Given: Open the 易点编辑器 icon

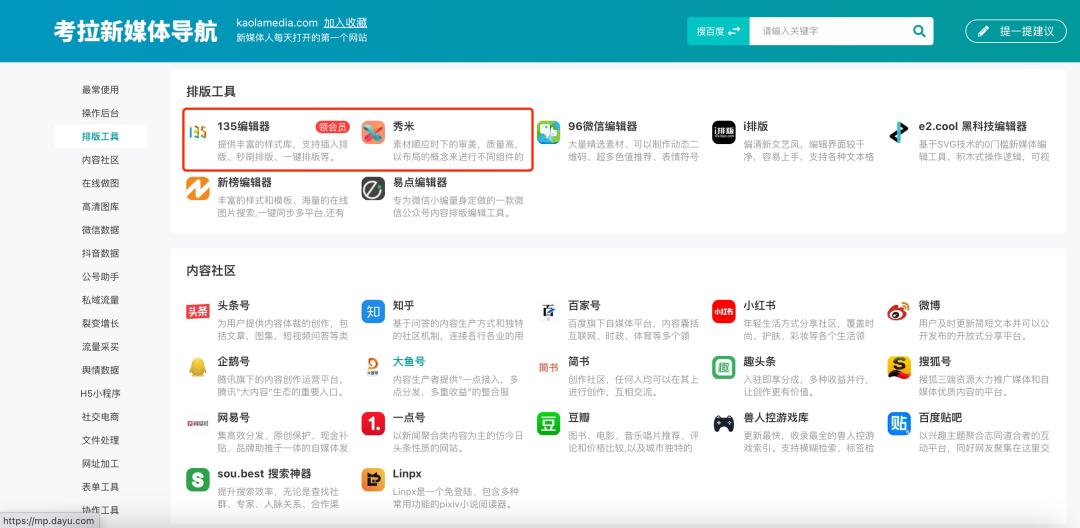Looking at the screenshot, I should point(373,189).
